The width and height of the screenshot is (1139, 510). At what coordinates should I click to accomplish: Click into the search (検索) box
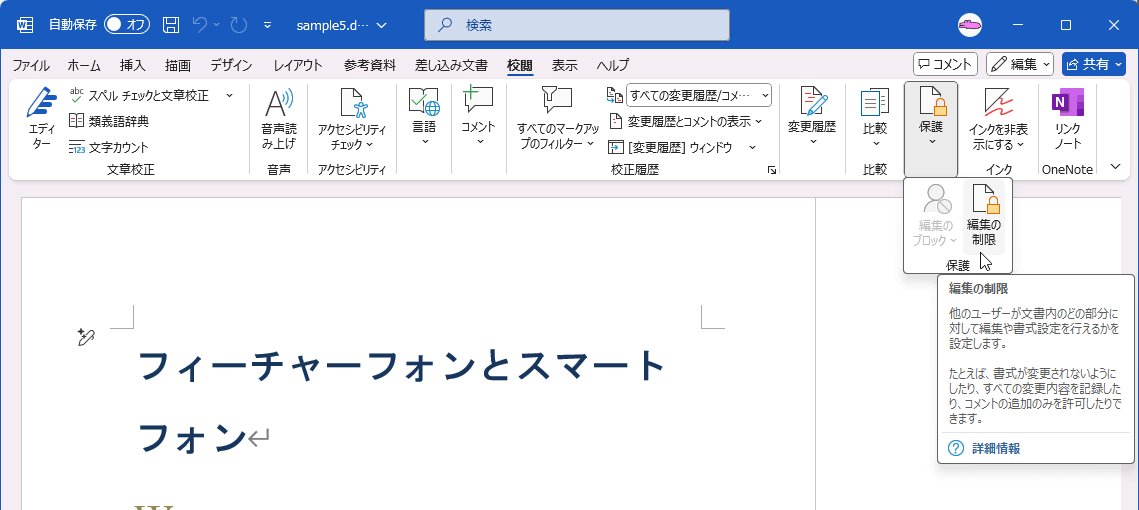pos(577,25)
